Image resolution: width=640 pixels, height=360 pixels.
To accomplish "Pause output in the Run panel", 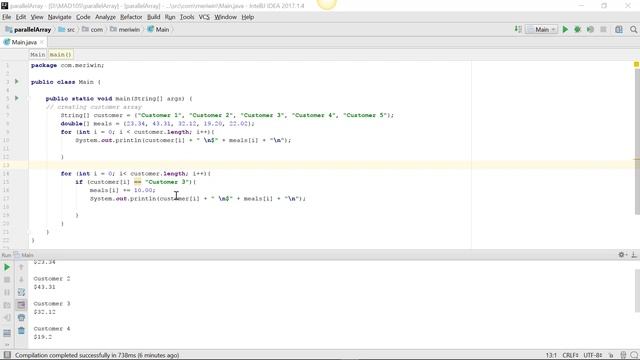I will click(x=7, y=292).
